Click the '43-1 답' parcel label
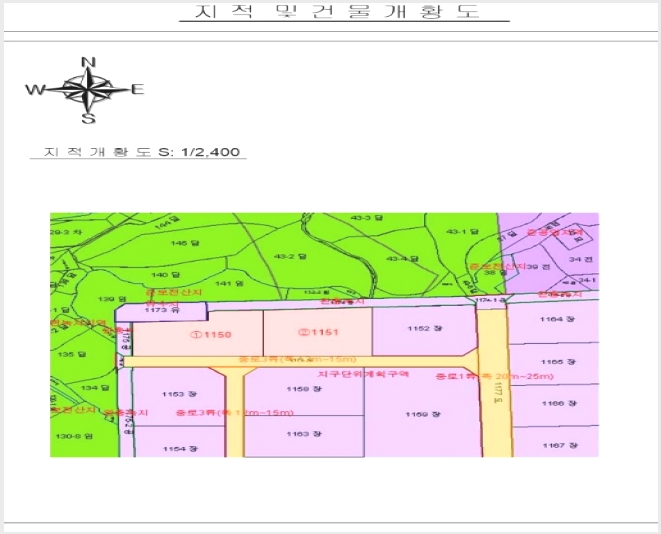The height and width of the screenshot is (534, 661). (462, 231)
